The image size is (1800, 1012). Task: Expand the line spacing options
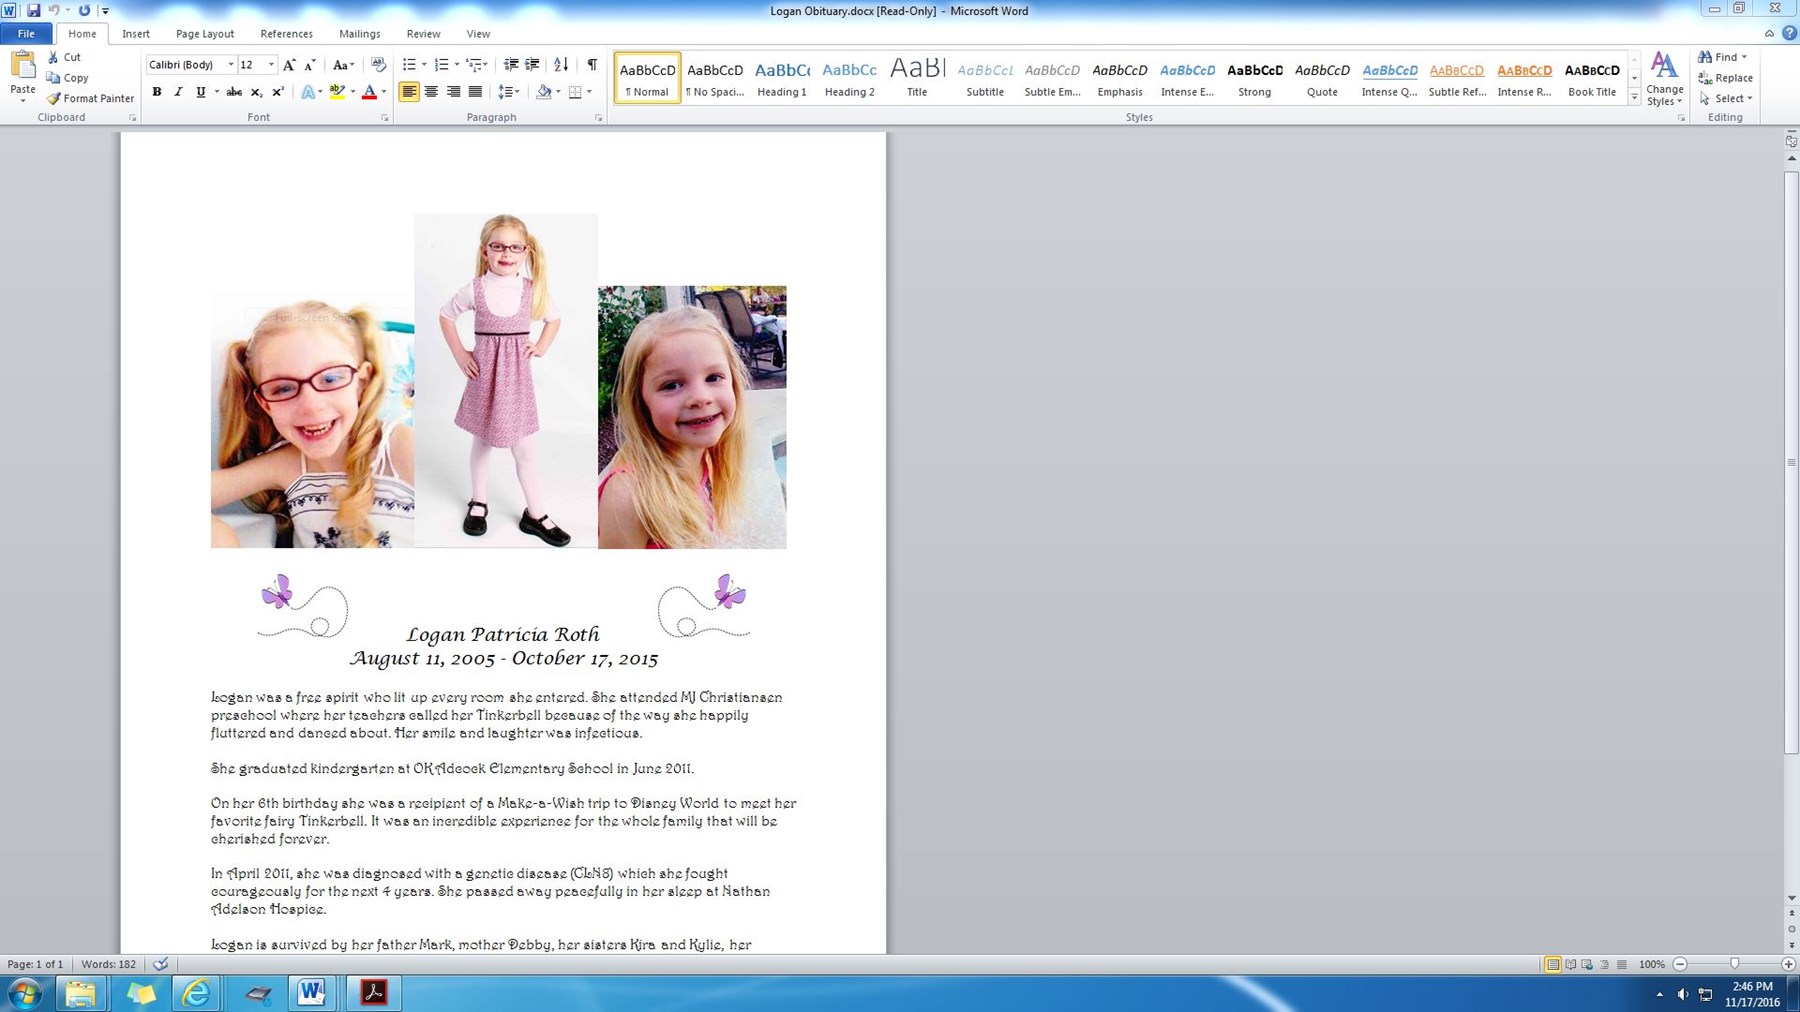tap(508, 92)
